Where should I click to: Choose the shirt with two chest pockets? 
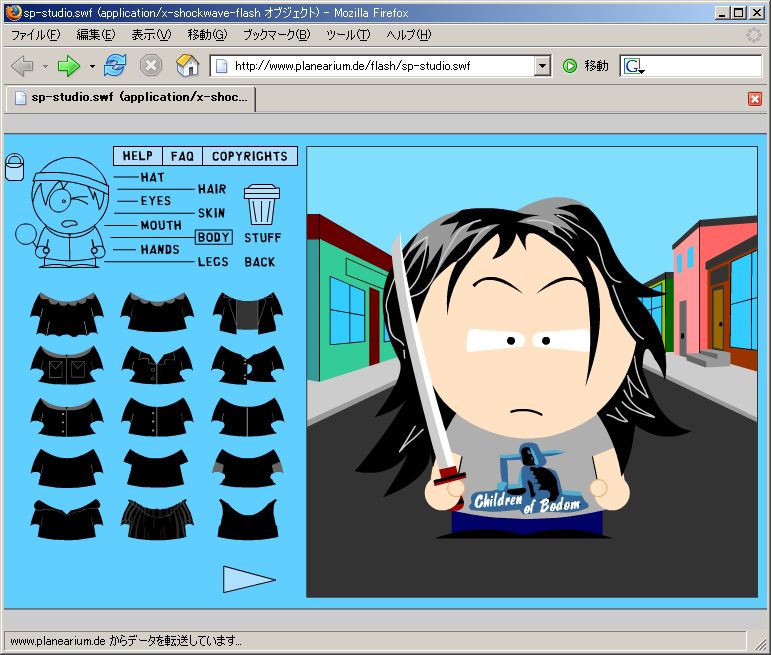pos(67,365)
